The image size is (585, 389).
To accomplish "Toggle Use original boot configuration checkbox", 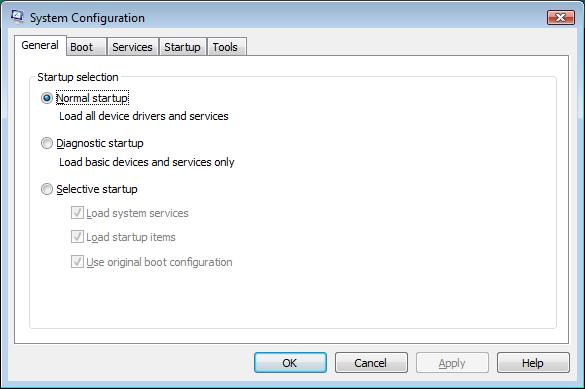I will click(x=77, y=262).
